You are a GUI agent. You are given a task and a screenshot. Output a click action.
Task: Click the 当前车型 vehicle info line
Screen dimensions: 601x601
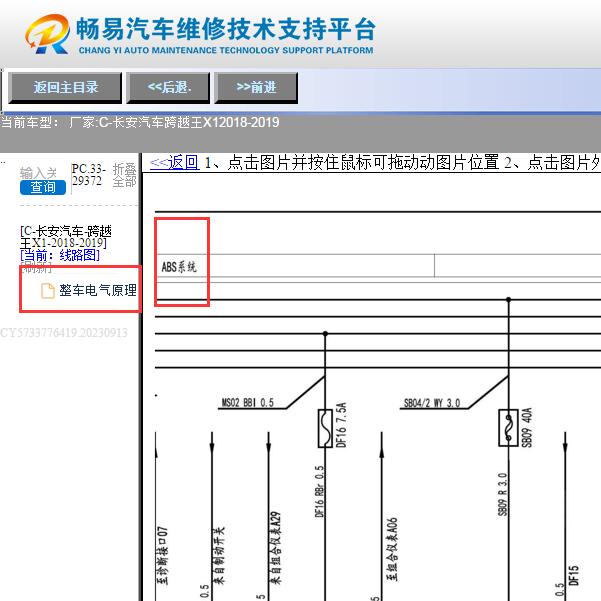click(x=140, y=123)
